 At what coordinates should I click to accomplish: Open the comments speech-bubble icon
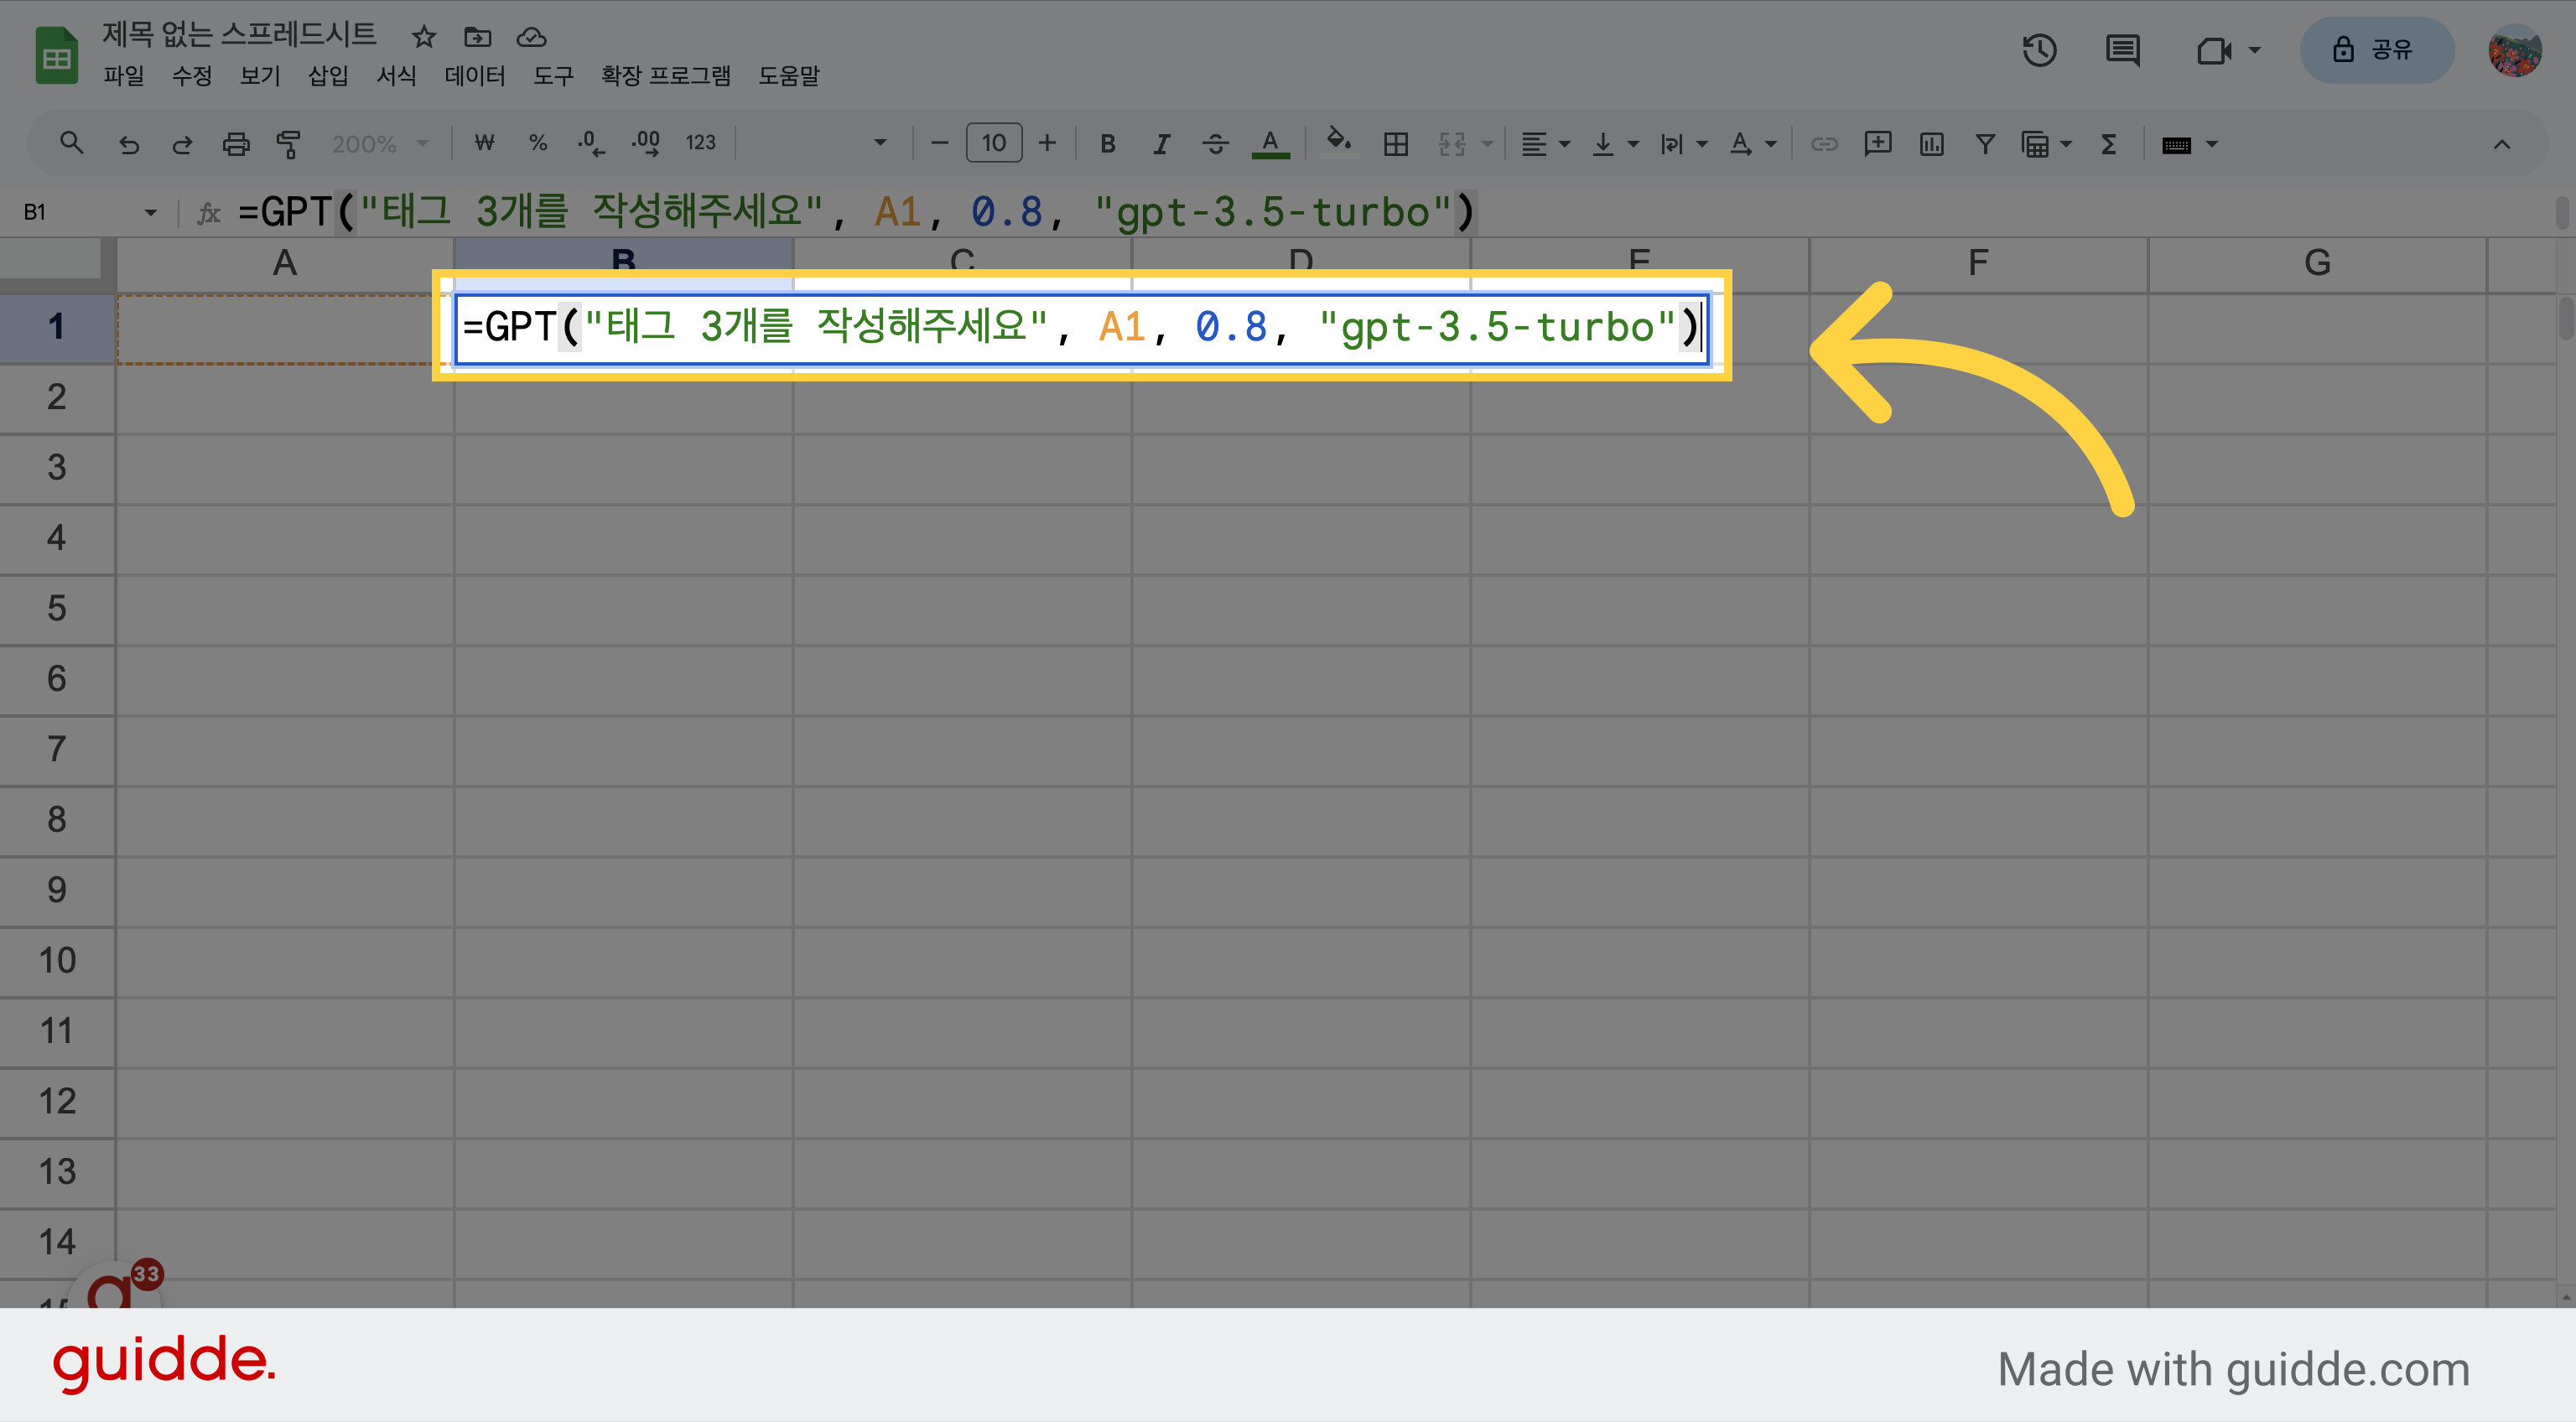pyautogui.click(x=2122, y=50)
